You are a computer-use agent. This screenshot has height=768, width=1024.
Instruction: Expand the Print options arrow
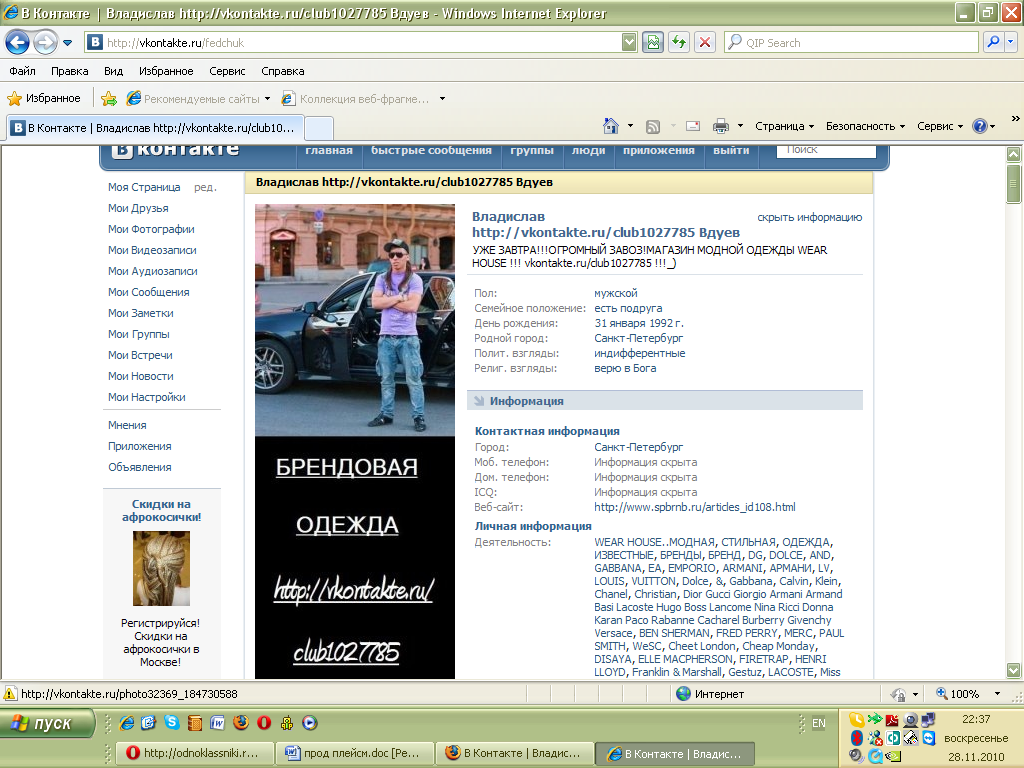click(x=740, y=126)
